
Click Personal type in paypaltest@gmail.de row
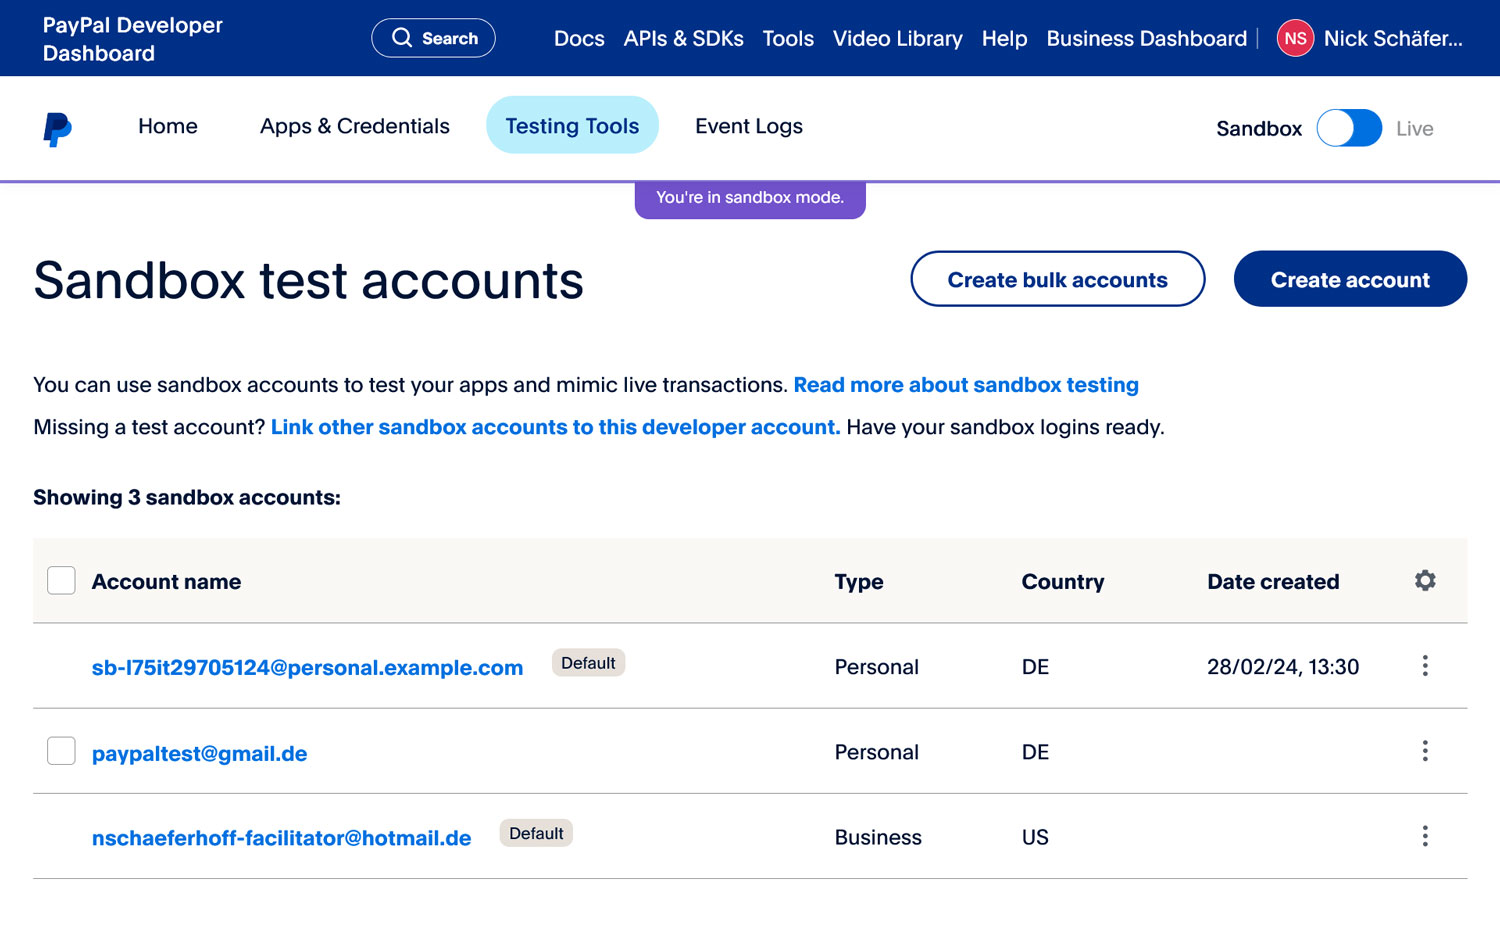(876, 752)
